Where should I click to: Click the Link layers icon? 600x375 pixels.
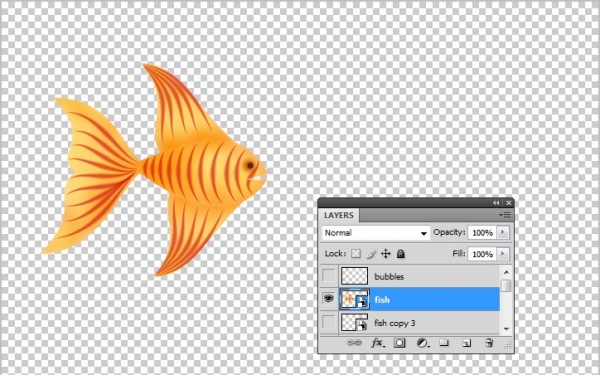pyautogui.click(x=354, y=342)
